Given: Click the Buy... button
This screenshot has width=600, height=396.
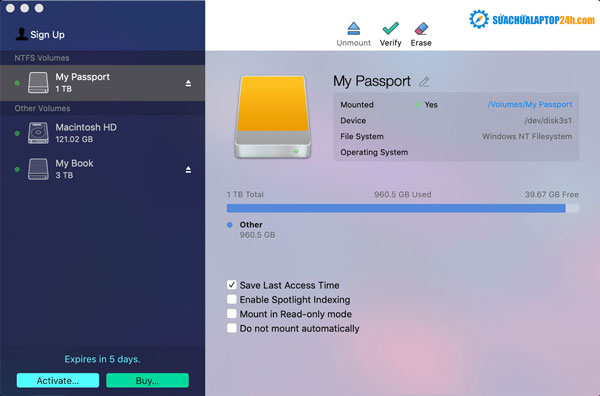Looking at the screenshot, I should 147,380.
